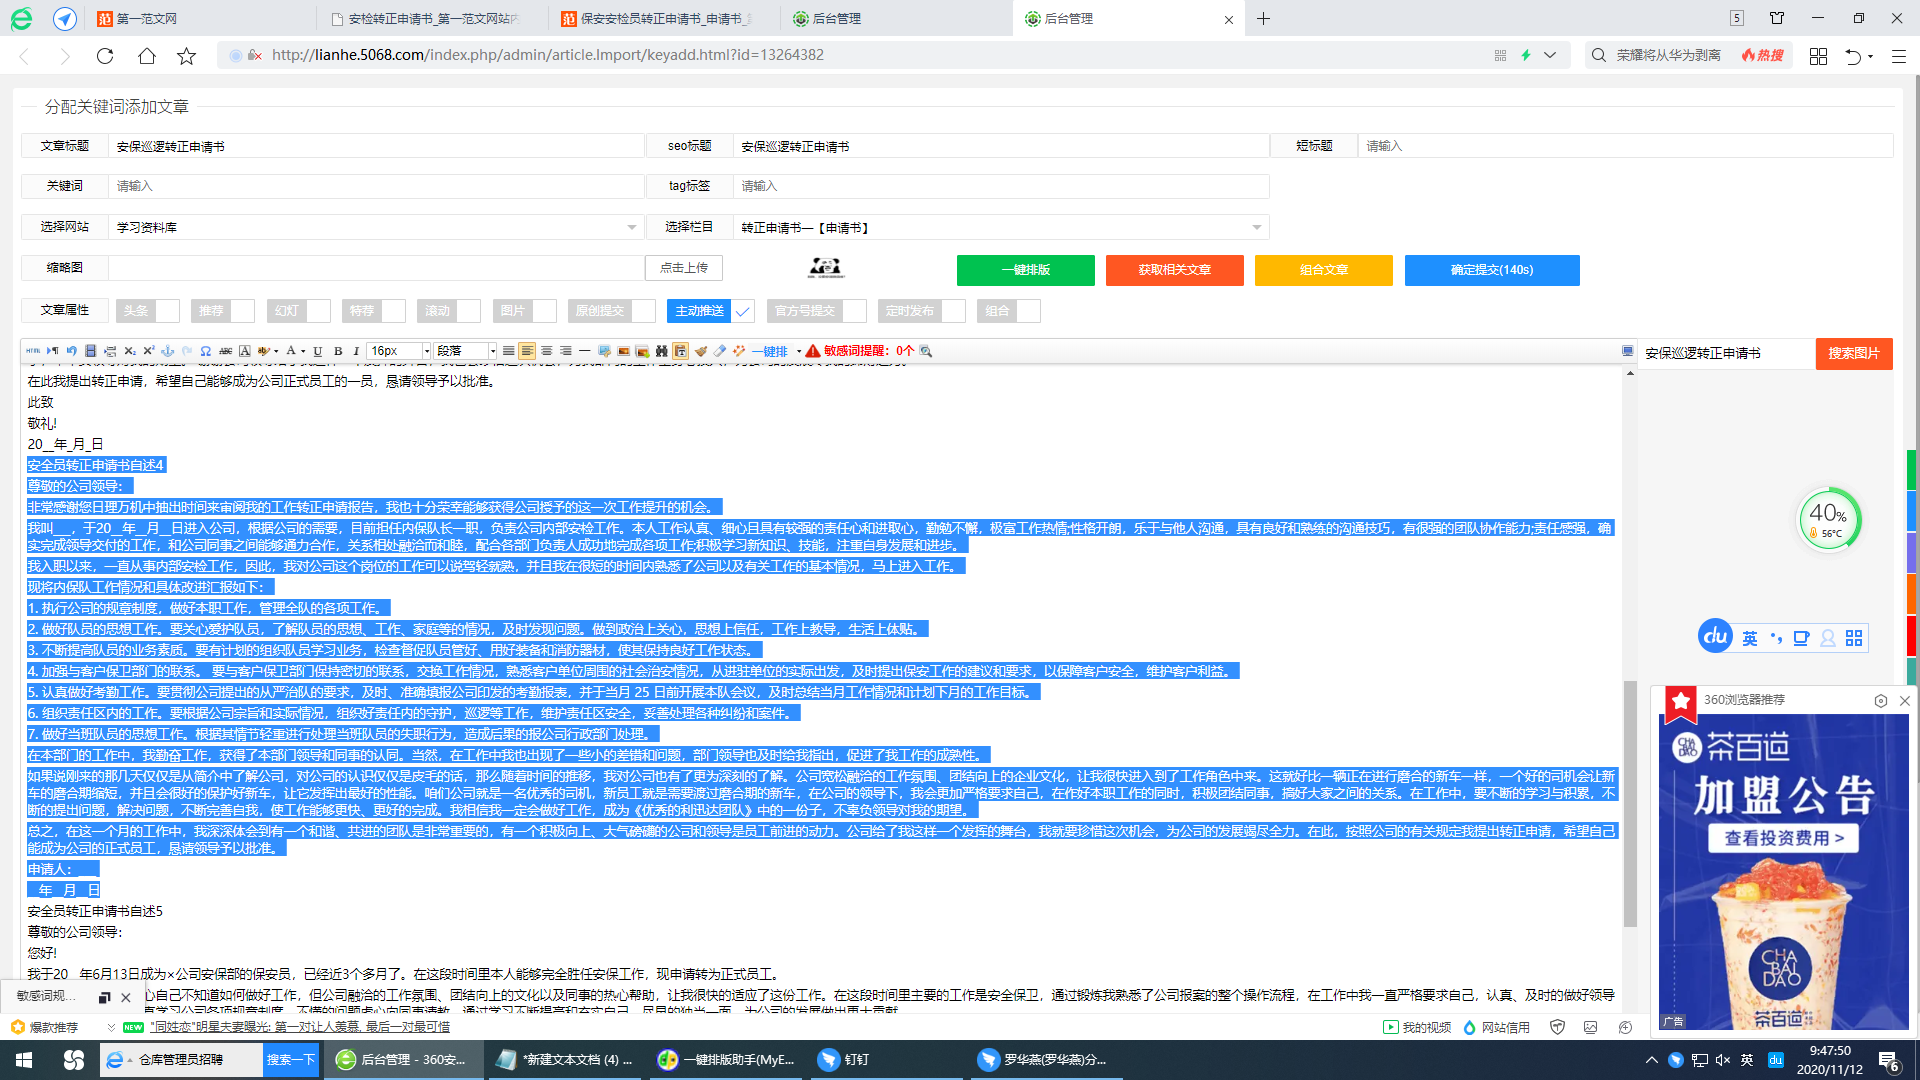Enable the 头条 article attribute toggle
Image resolution: width=1920 pixels, height=1080 pixels.
[x=165, y=311]
